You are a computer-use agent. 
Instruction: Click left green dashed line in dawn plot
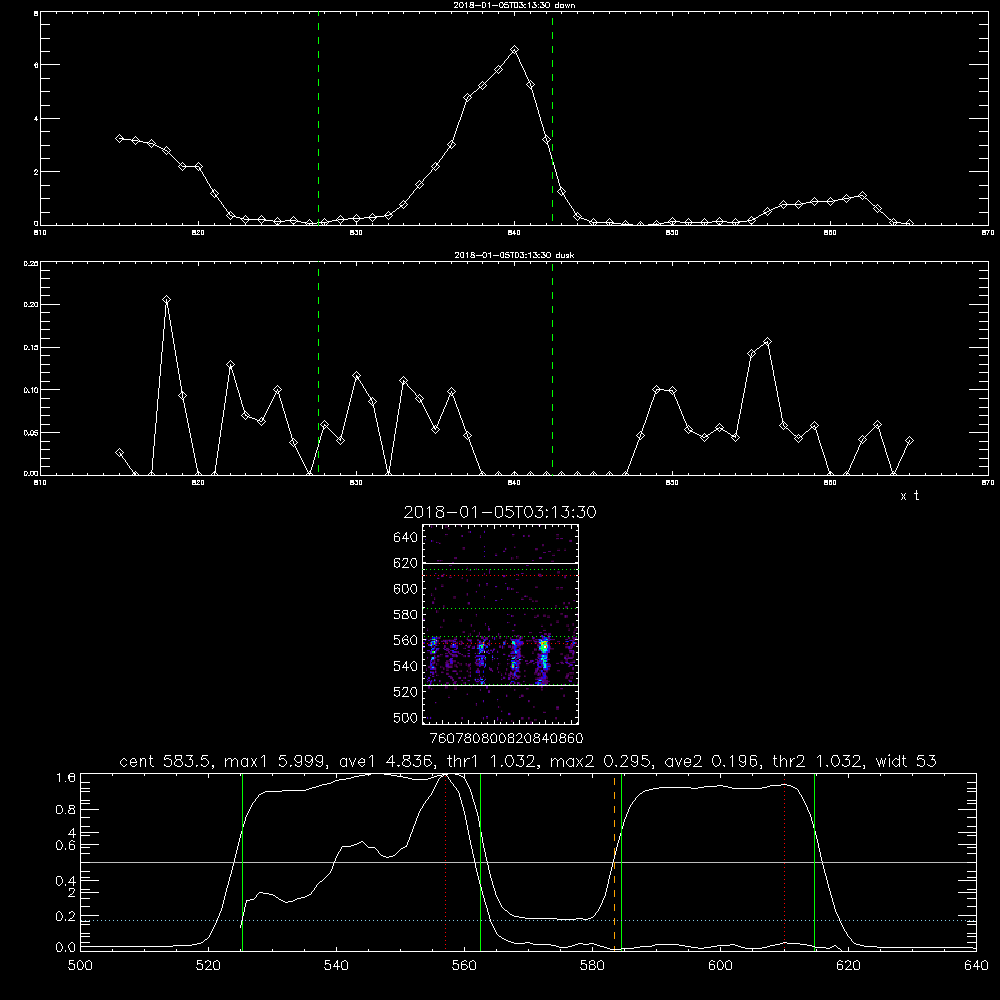(318, 118)
